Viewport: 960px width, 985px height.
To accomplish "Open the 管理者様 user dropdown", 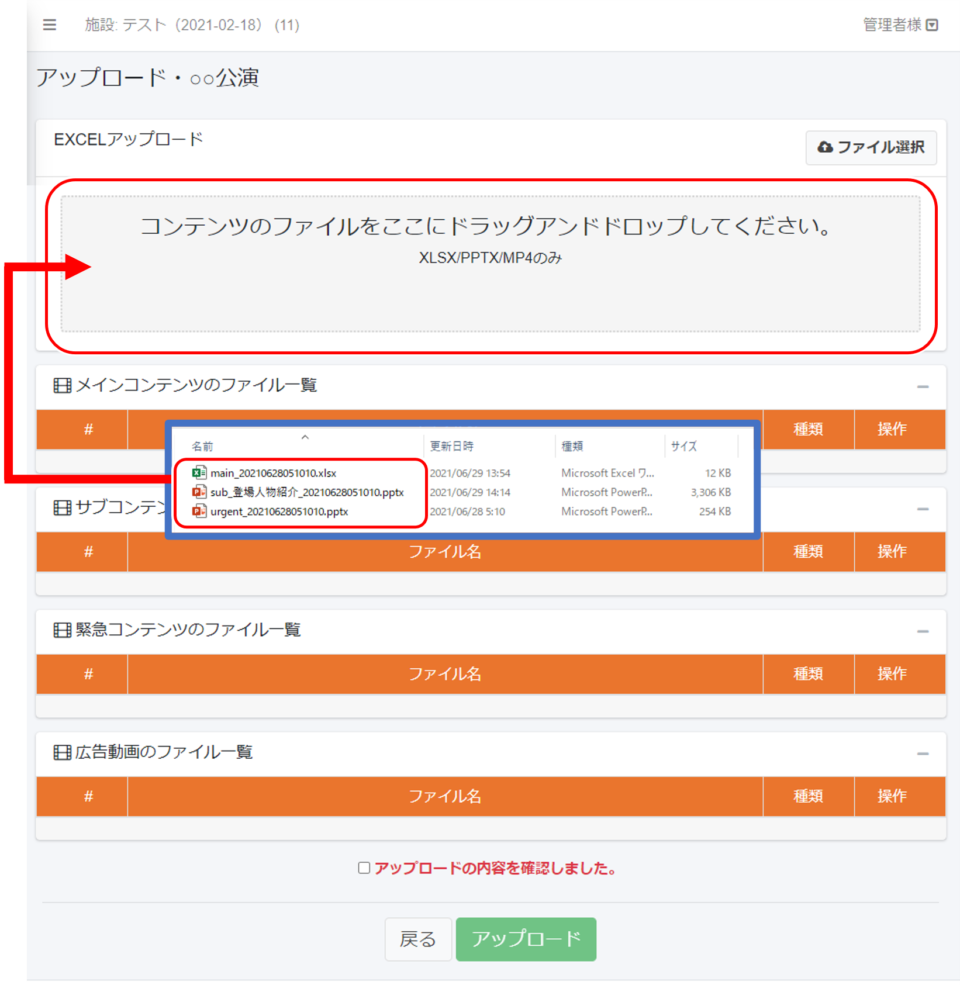I will [900, 25].
